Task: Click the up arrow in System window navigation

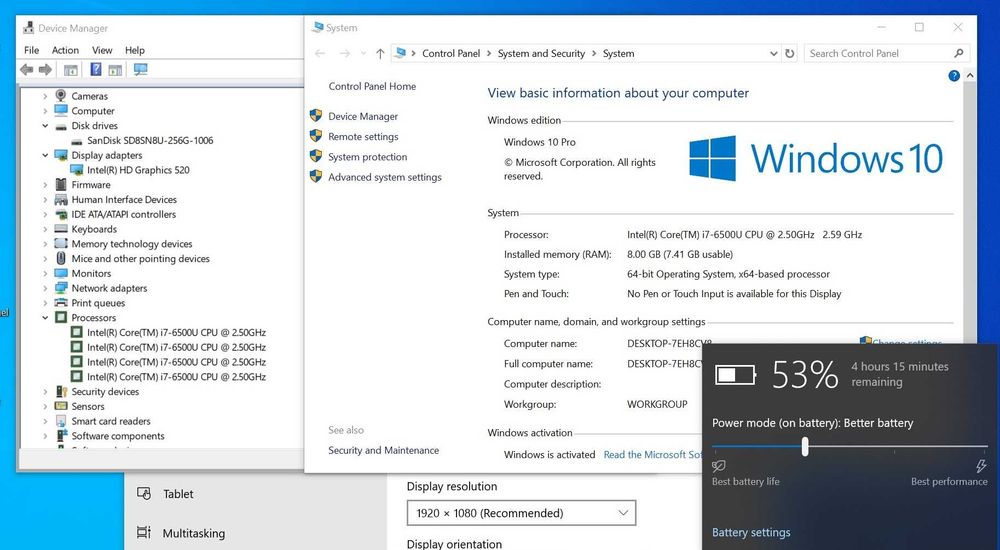Action: point(380,54)
